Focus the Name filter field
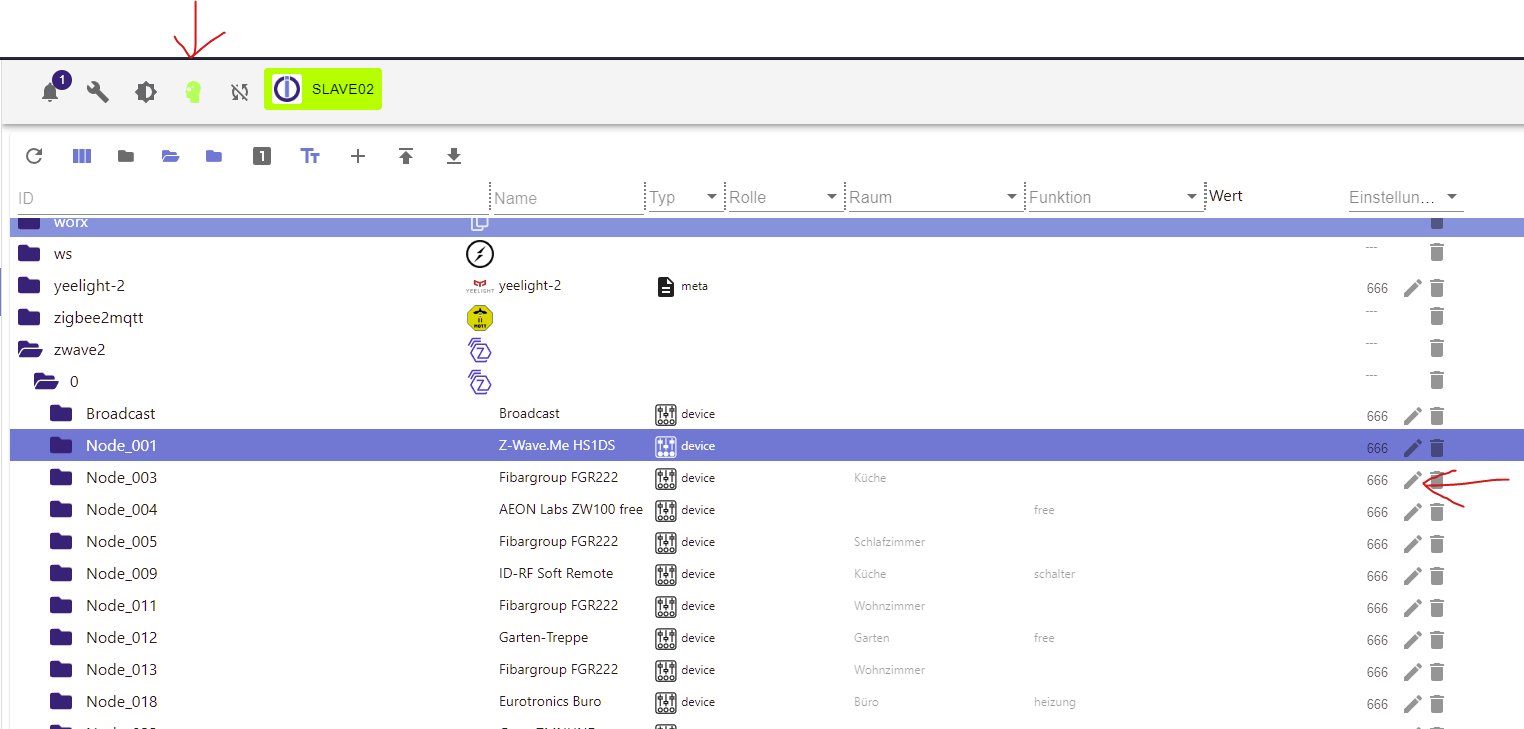Image resolution: width=1524 pixels, height=729 pixels. 568,198
